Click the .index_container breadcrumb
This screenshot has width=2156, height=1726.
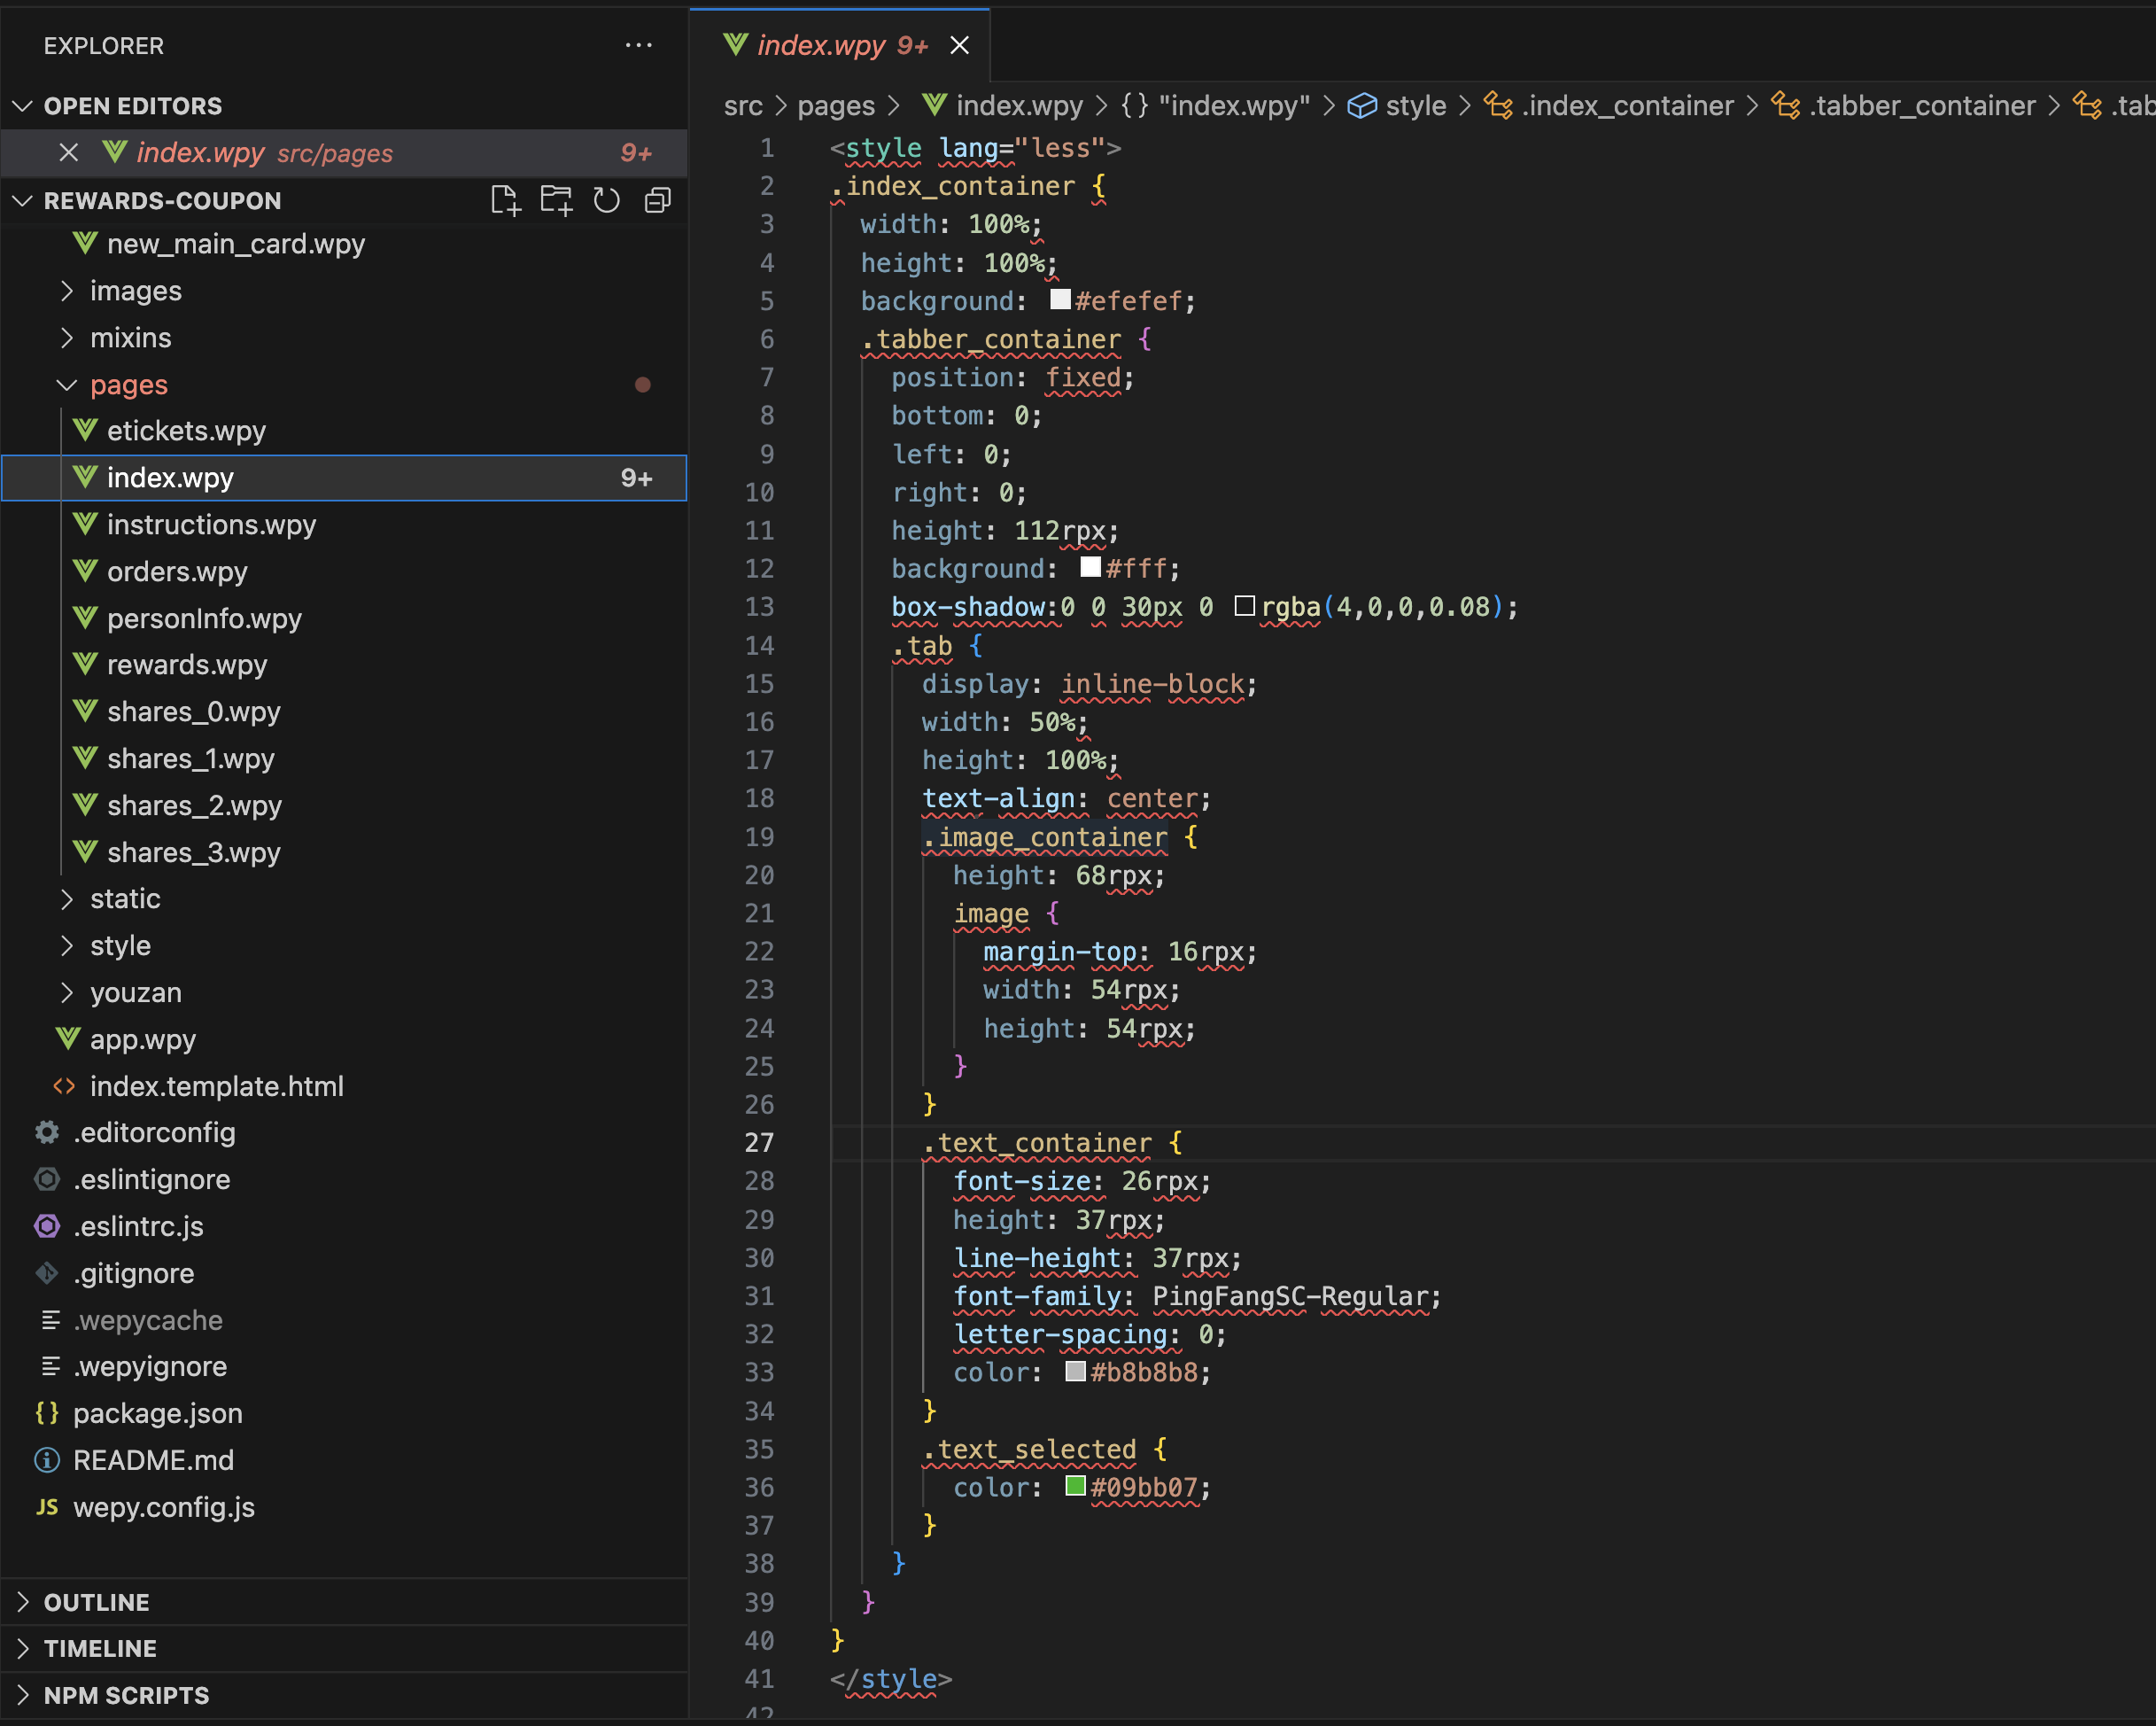click(1608, 106)
